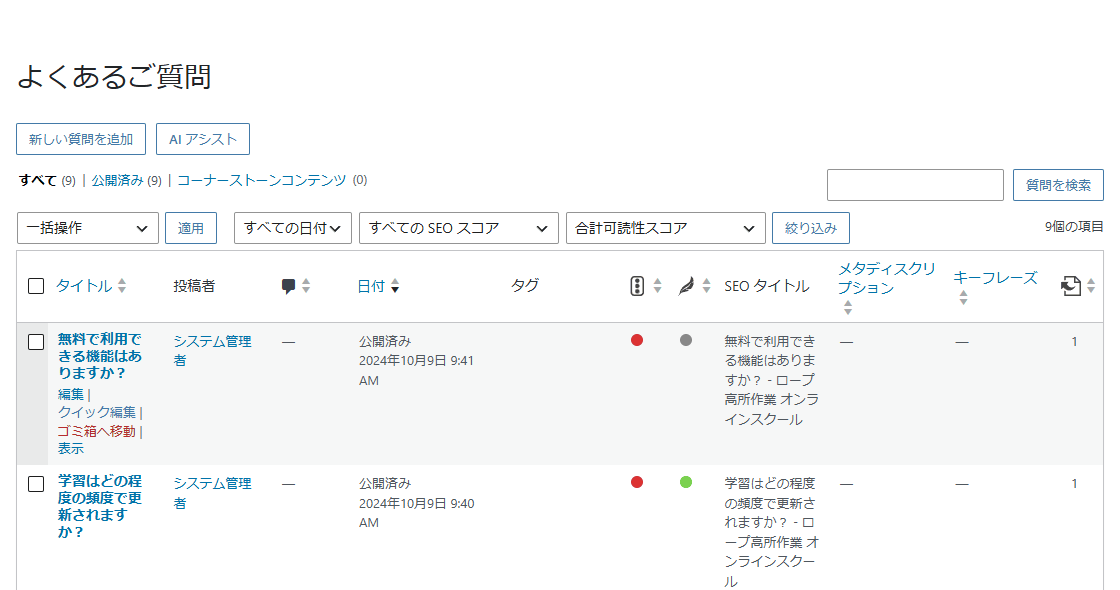Click the 質問を検索 search button
This screenshot has height=590, width=1120.
click(1058, 185)
